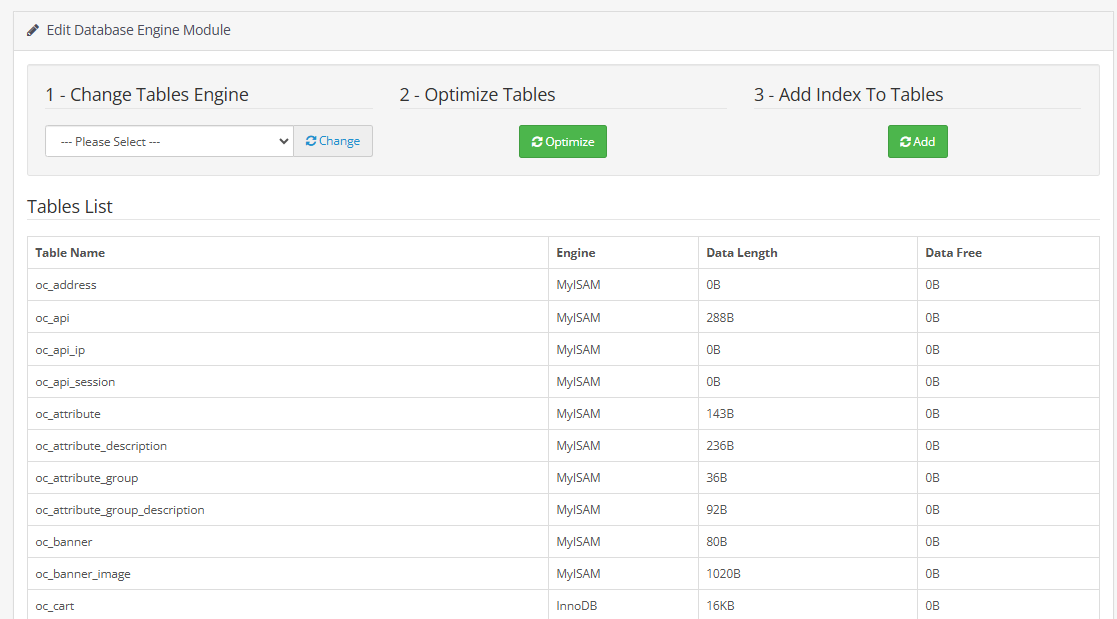The width and height of the screenshot is (1117, 619).
Task: Open the Please Select engine dropdown
Action: pos(169,141)
